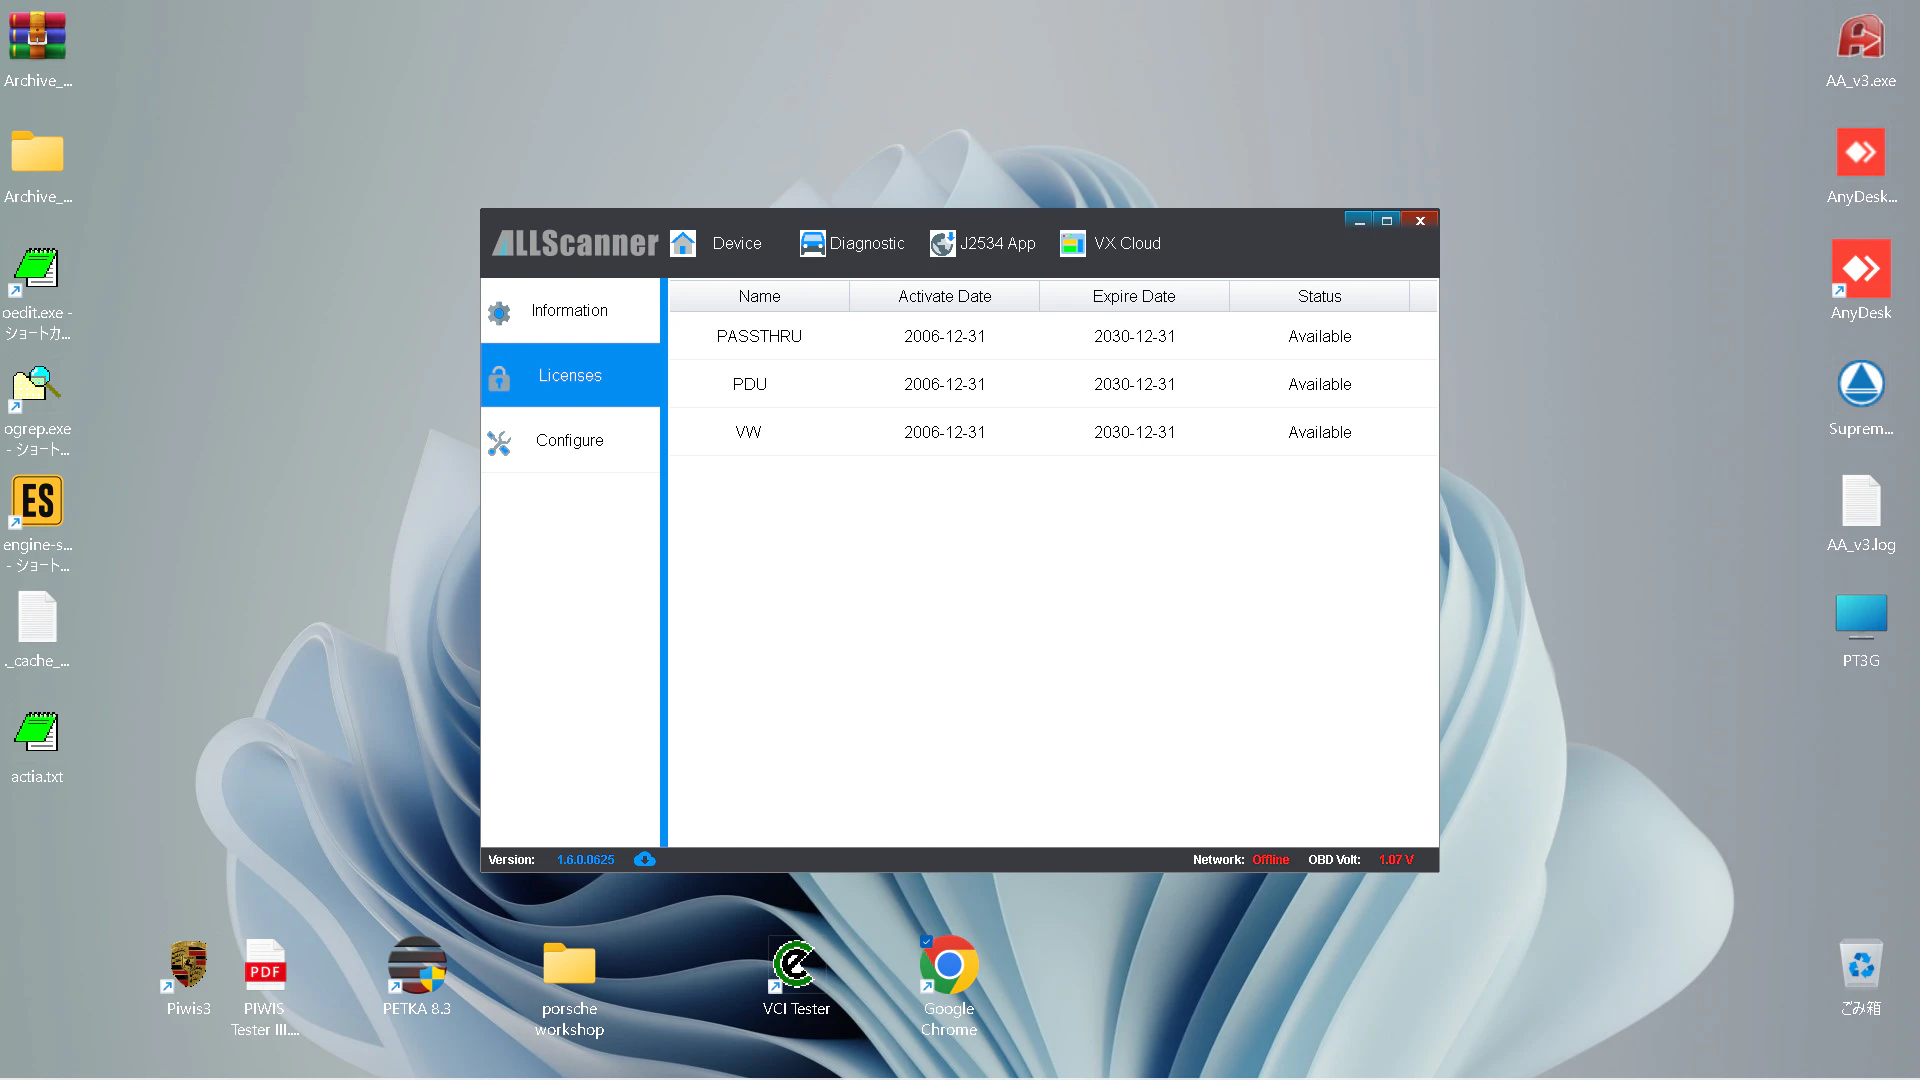Open the Diagnostic car icon
Viewport: 1920px width, 1080px height.
pos(812,243)
